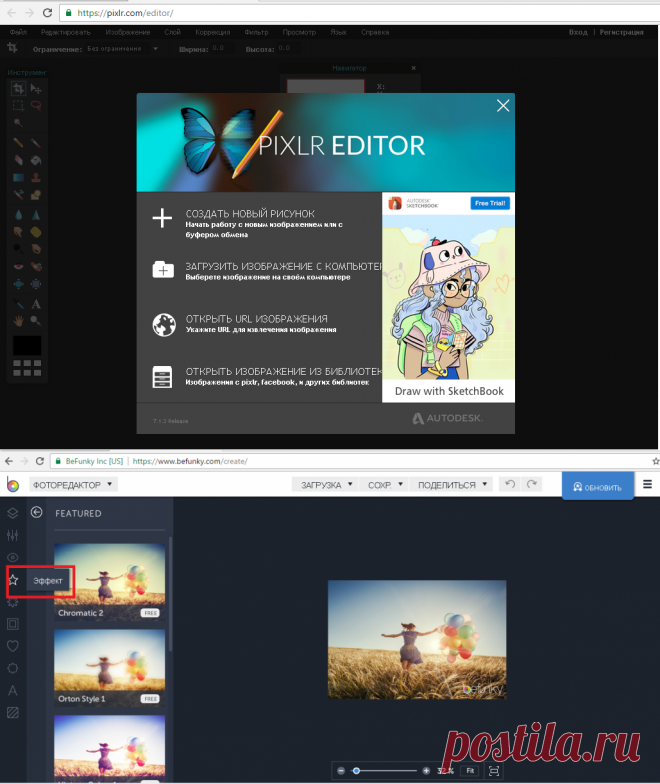Select the Smudge finger tool in Pixlr
Screen dimensions: 660x784
pos(18,232)
